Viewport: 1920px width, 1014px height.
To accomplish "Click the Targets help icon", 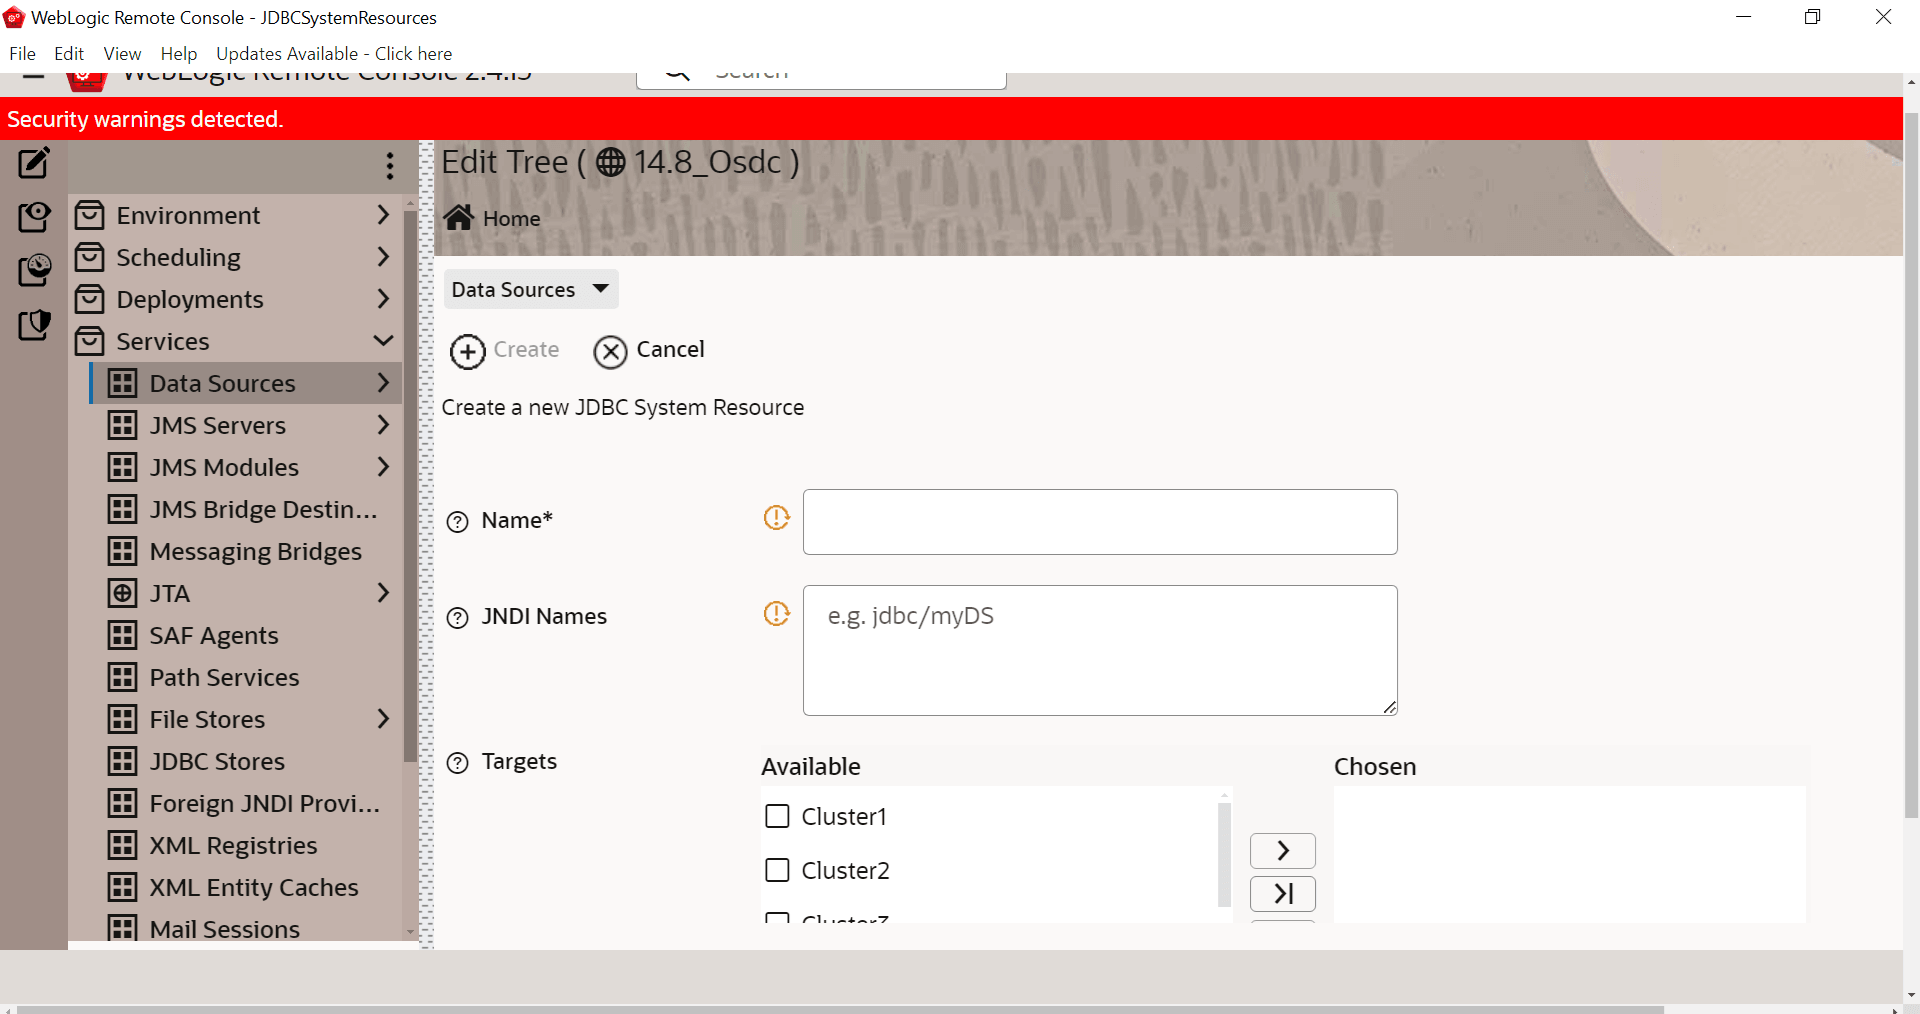I will pos(457,763).
